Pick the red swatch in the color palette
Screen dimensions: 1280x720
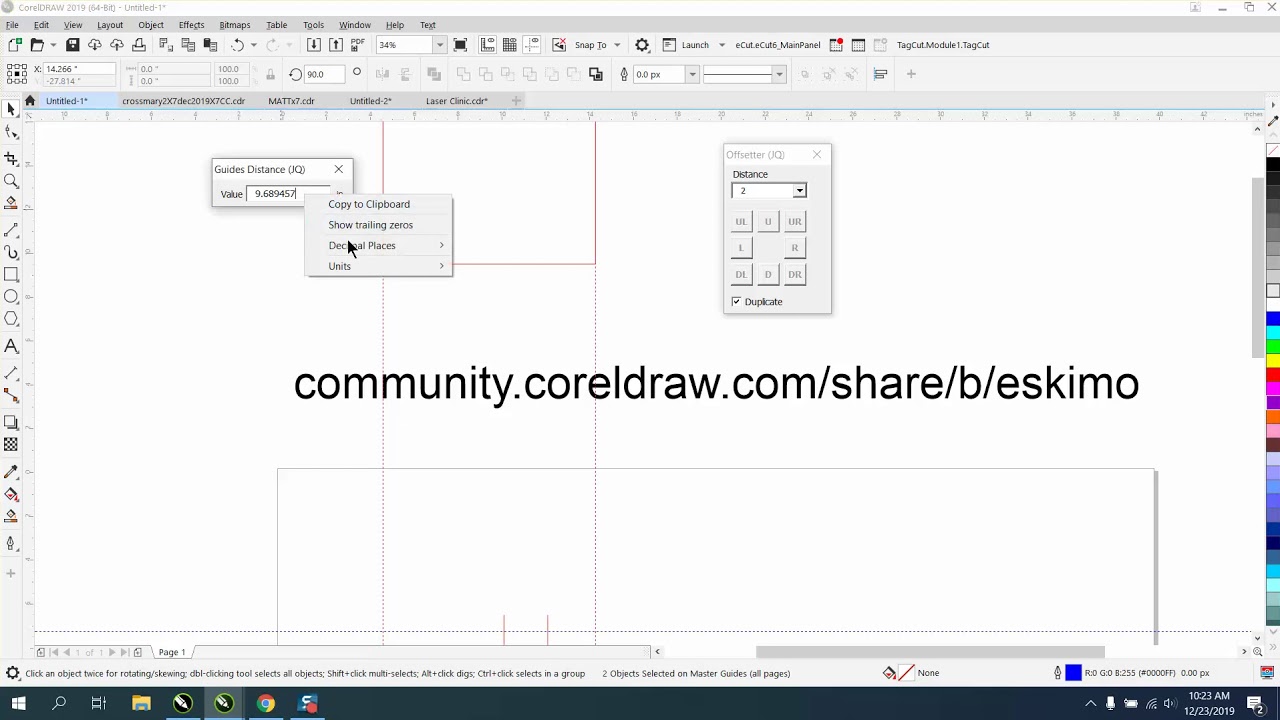tap(1273, 375)
